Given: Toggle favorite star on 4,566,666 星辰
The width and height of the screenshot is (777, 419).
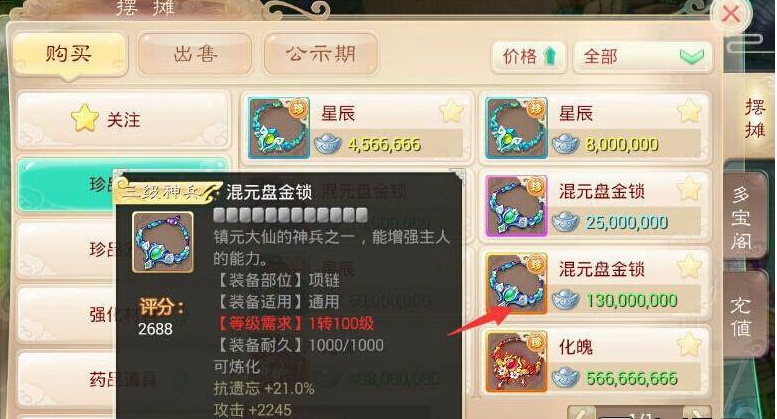Looking at the screenshot, I should click(x=451, y=111).
